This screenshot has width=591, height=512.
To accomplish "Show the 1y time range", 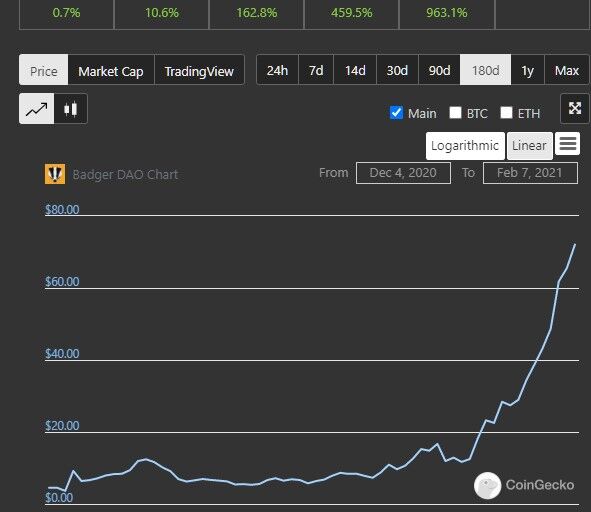I will click(528, 70).
